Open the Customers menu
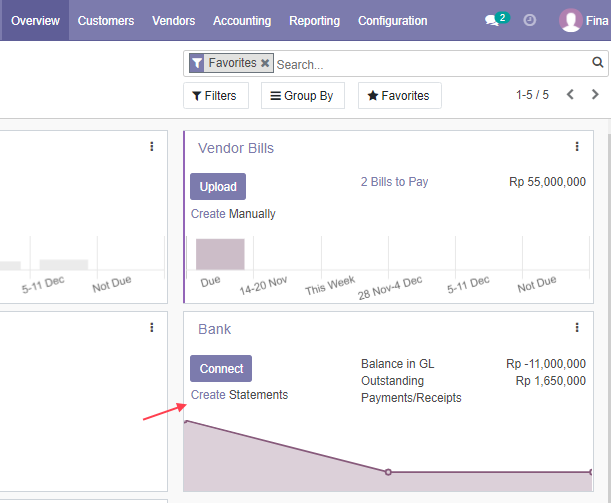This screenshot has height=503, width=611. coord(106,21)
